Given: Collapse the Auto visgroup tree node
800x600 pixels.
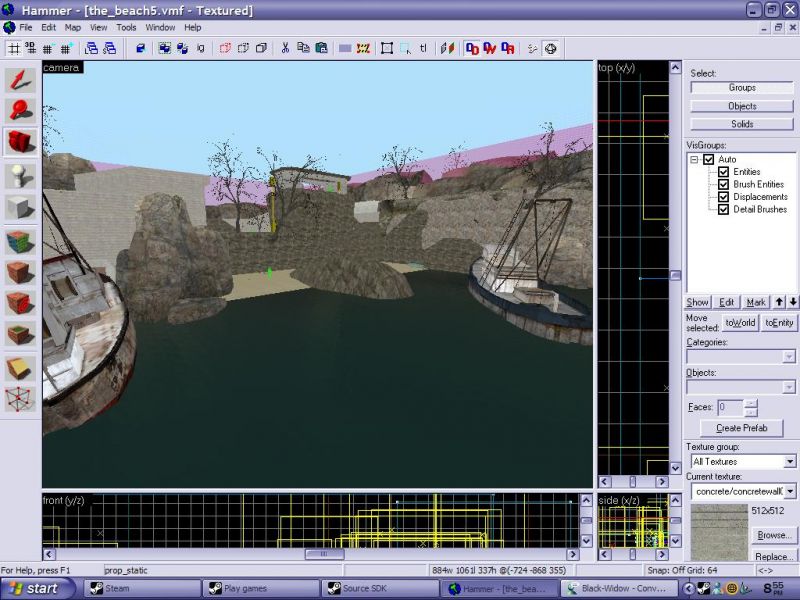Looking at the screenshot, I should (693, 160).
